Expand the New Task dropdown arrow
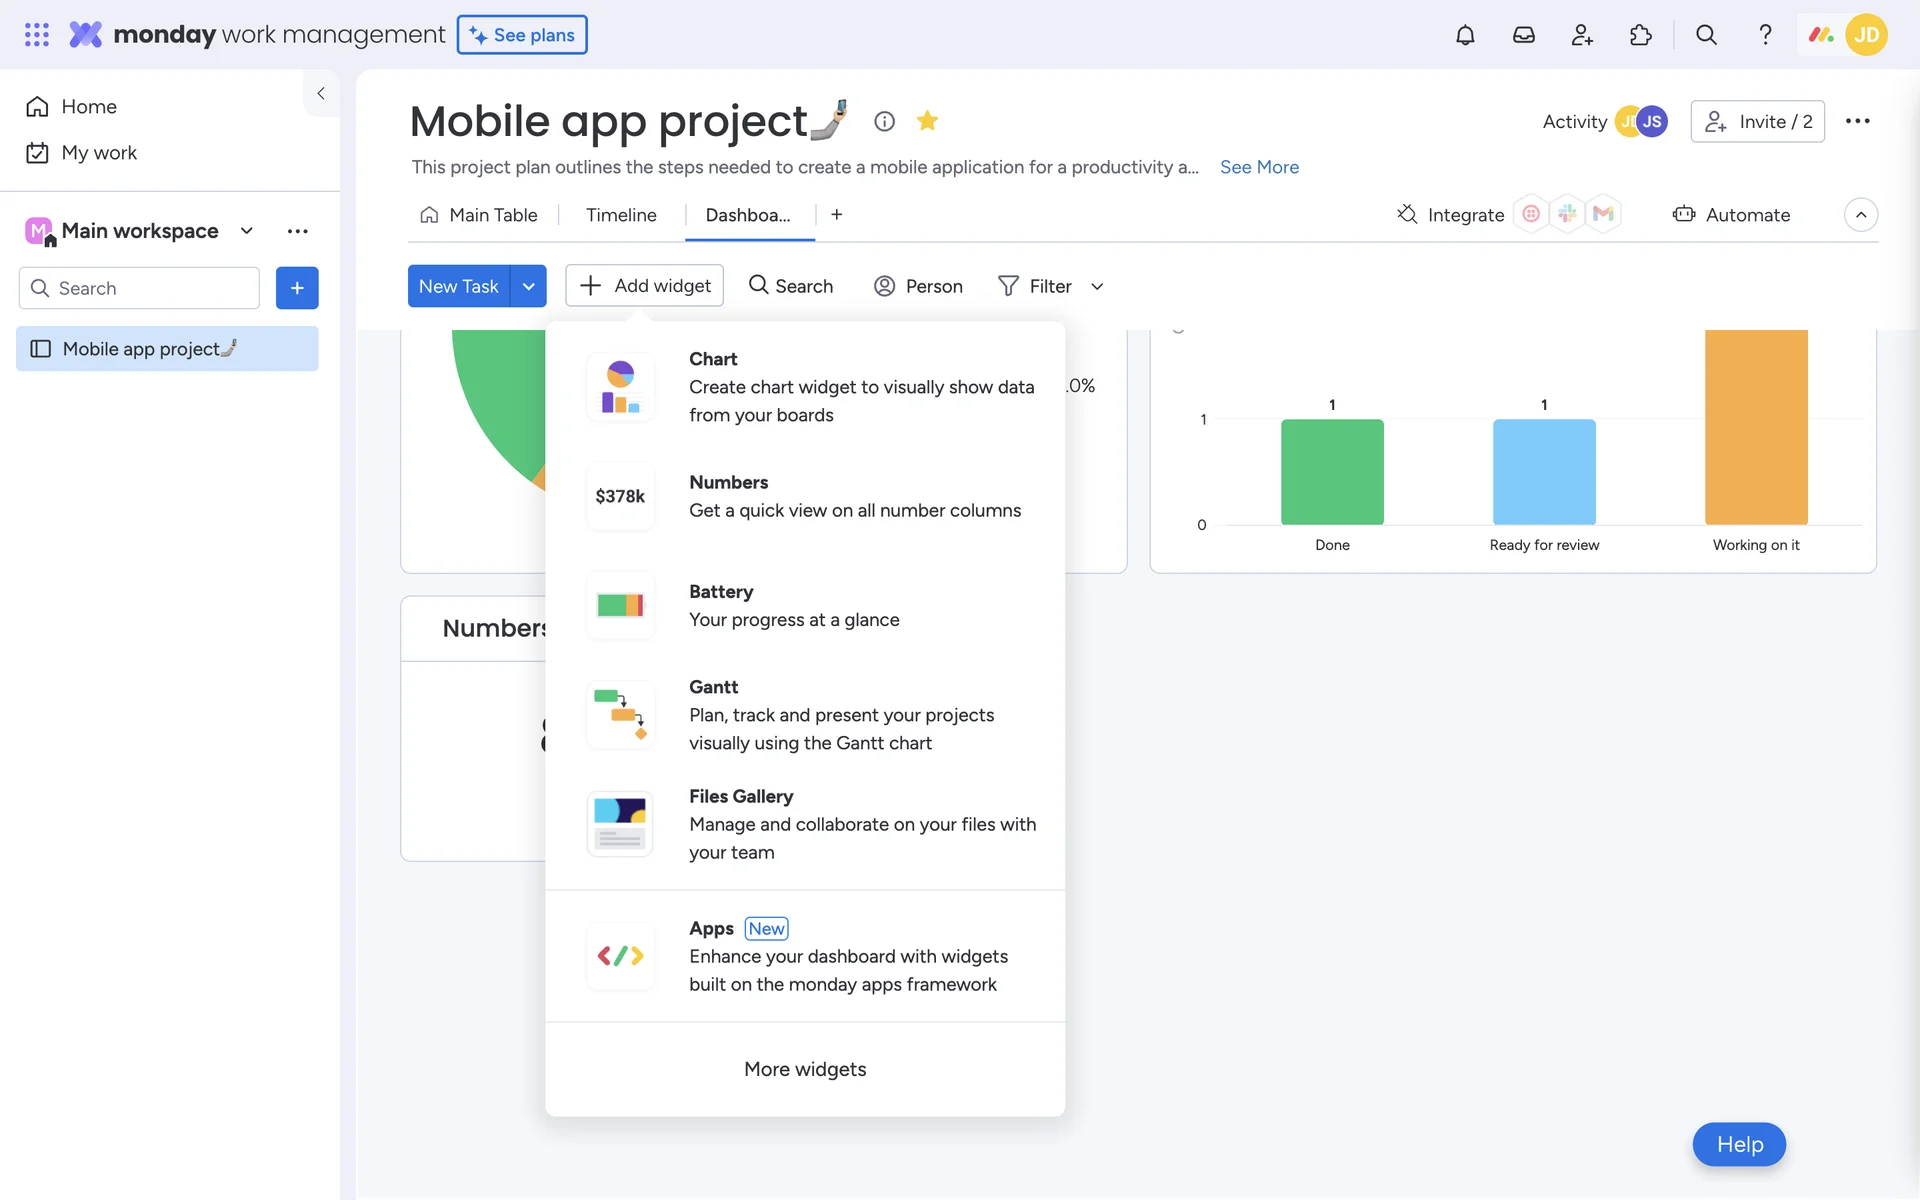This screenshot has width=1920, height=1200. click(x=528, y=286)
